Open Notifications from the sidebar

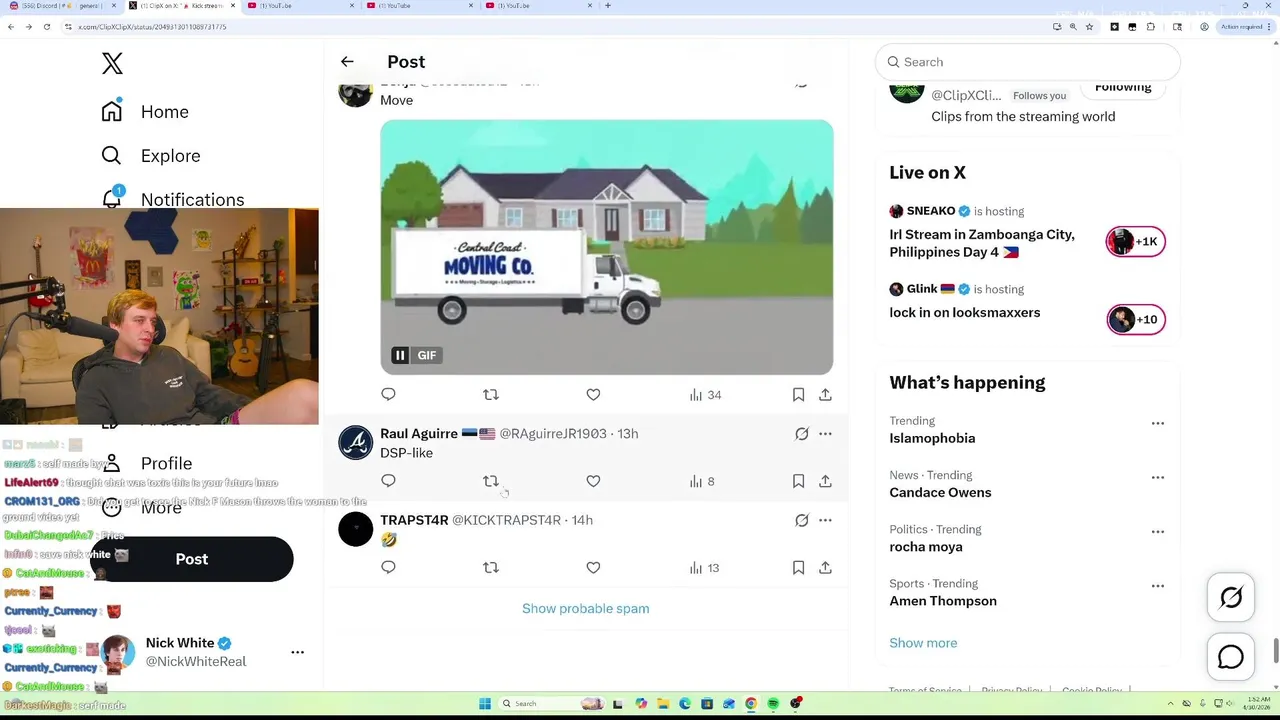click(173, 199)
